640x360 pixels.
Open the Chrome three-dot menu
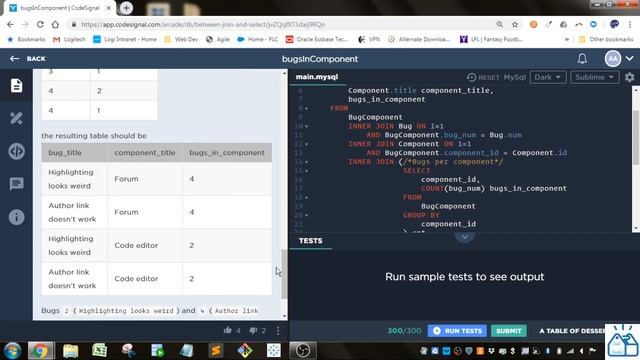[x=630, y=24]
